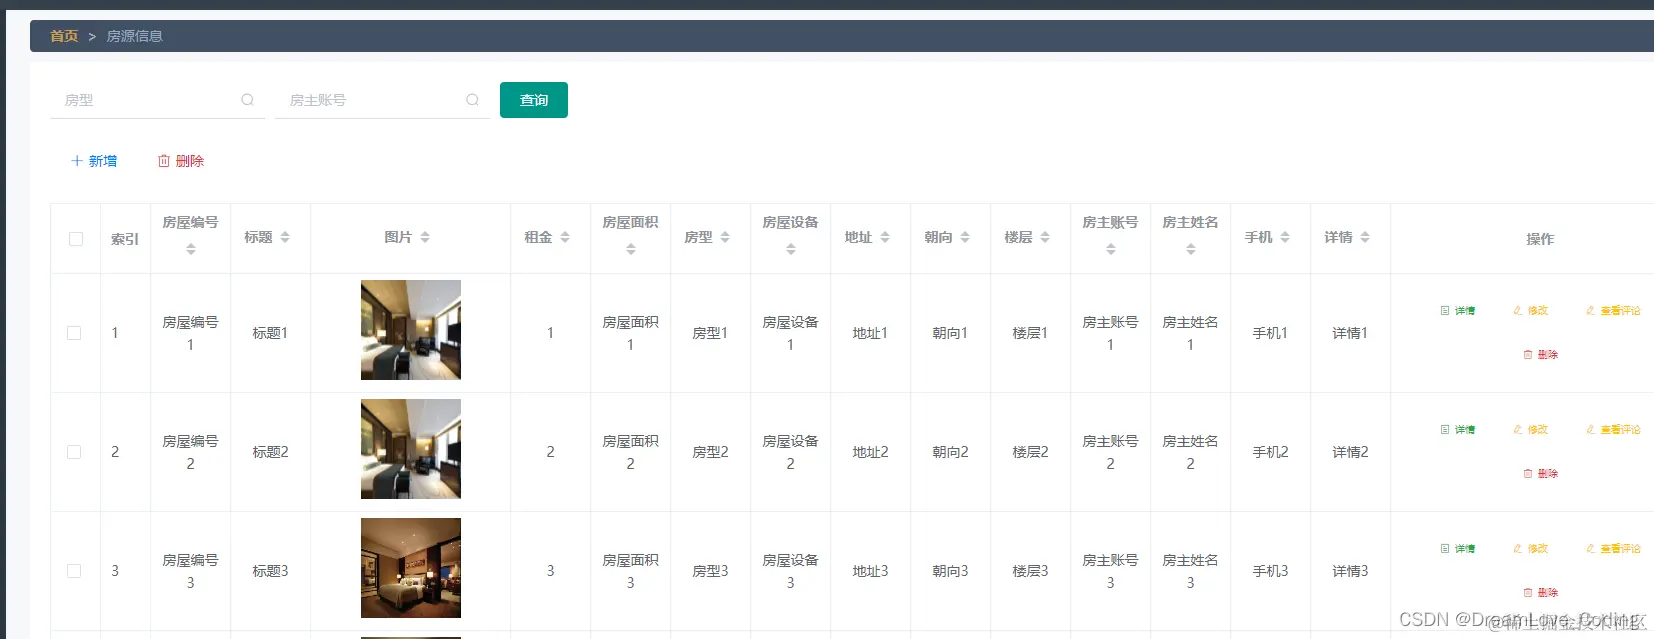This screenshot has width=1654, height=639.
Task: Check the checkbox for row 标题3
Action: click(74, 571)
